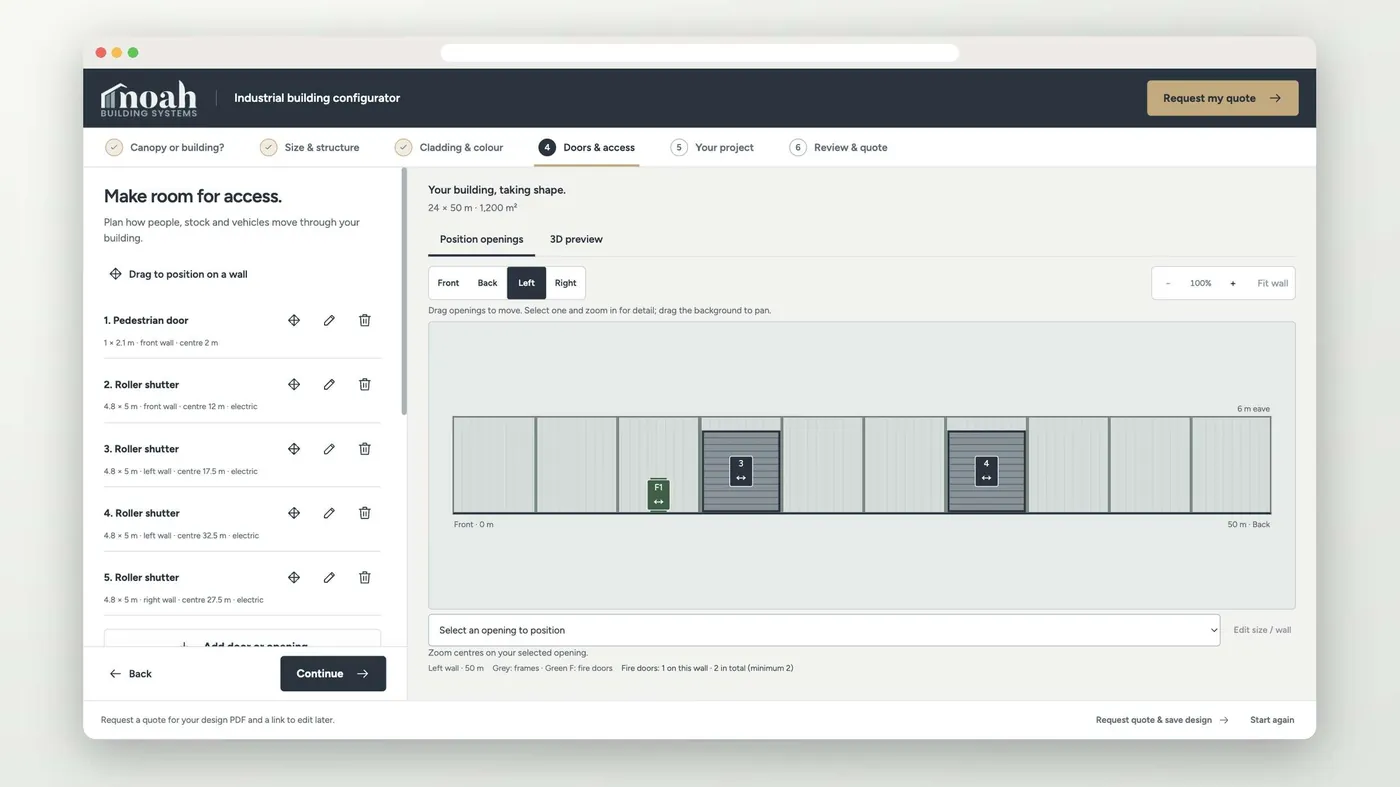The height and width of the screenshot is (787, 1400).
Task: Click Request quote & save design link
Action: (x=1162, y=720)
